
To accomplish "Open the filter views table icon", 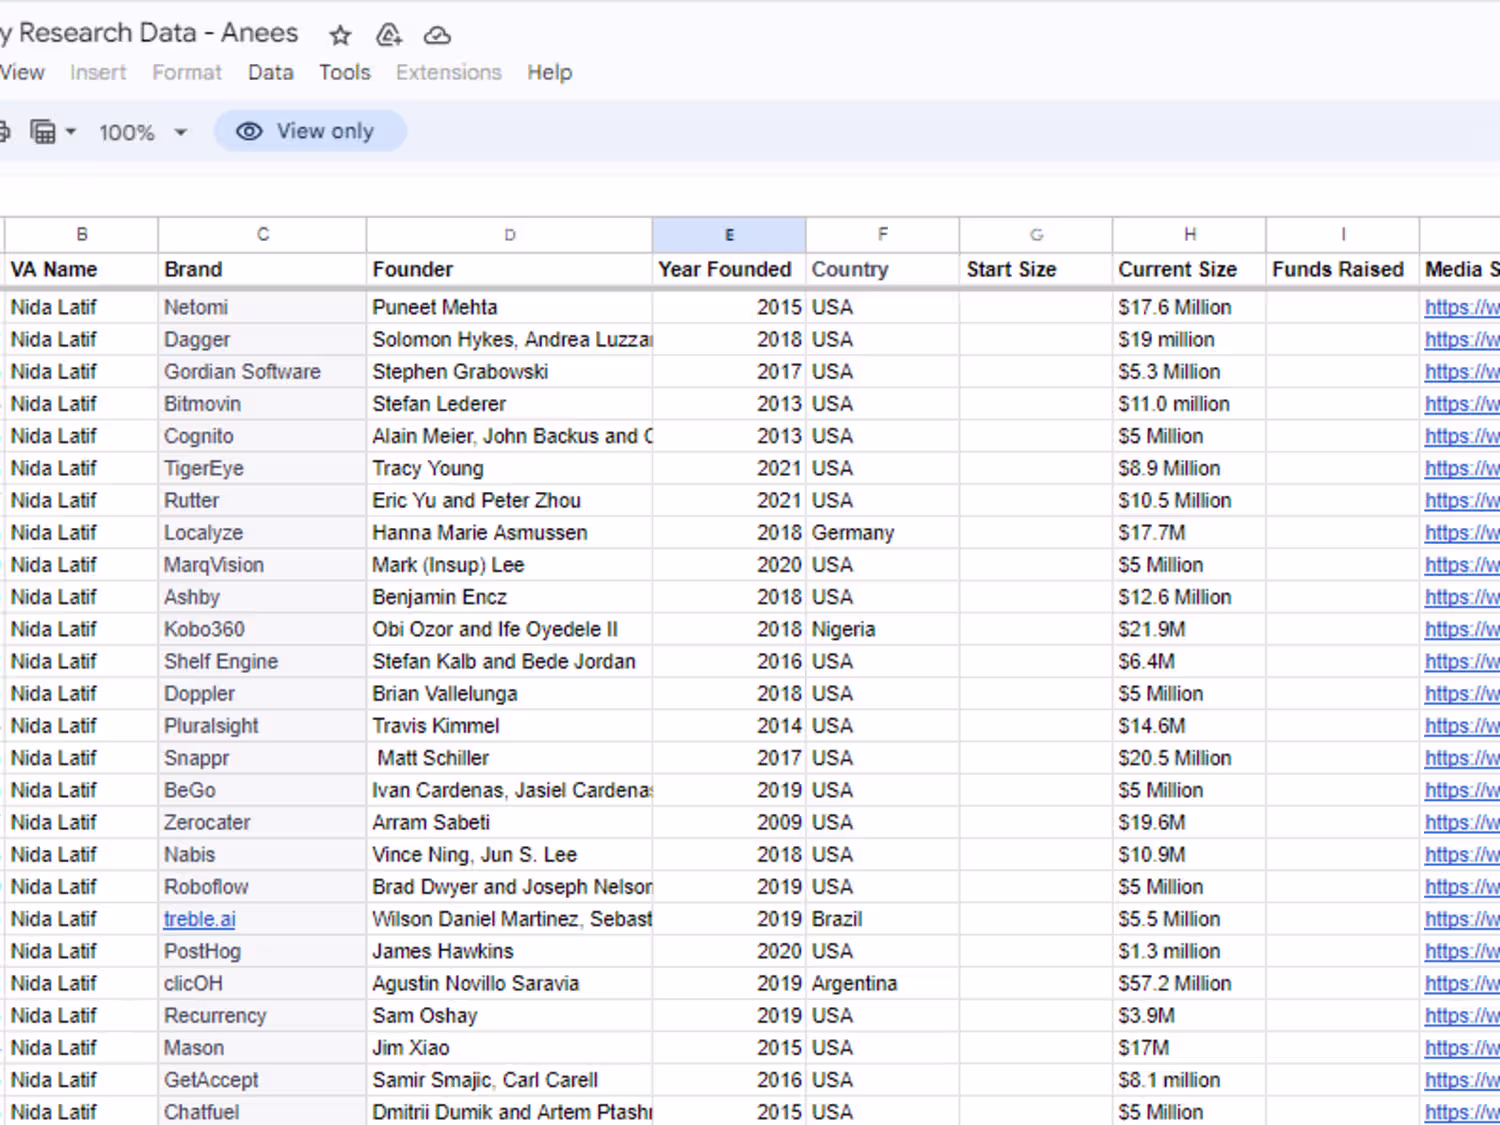I will [x=43, y=132].
